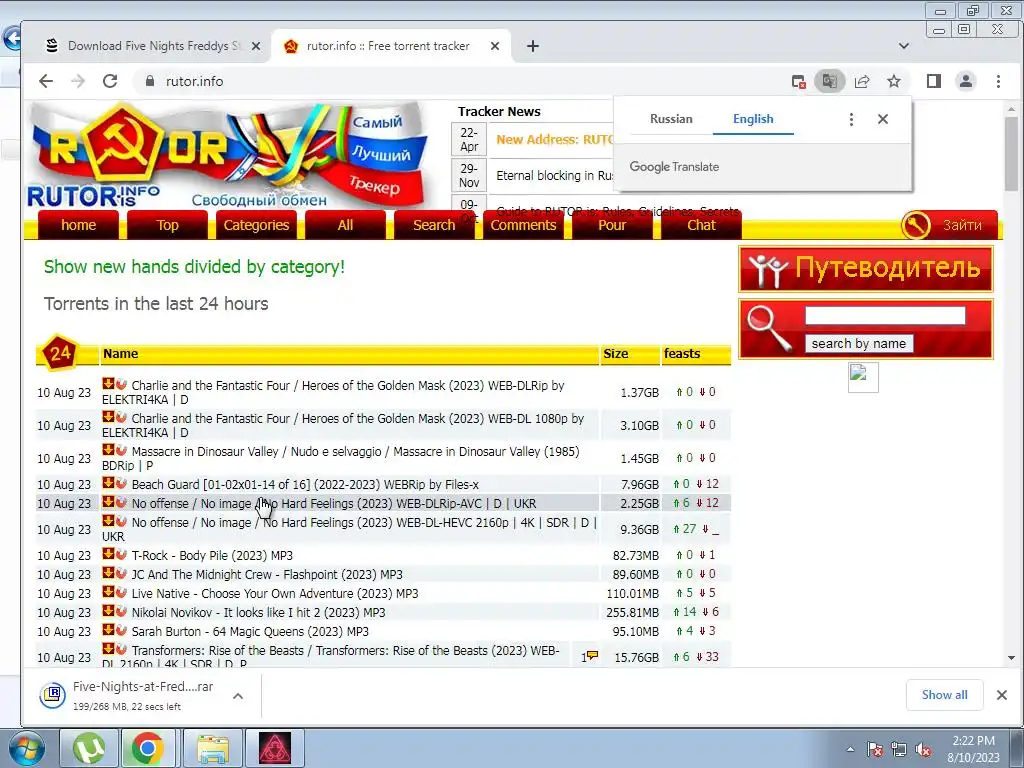Open the All menu item

pos(345,225)
